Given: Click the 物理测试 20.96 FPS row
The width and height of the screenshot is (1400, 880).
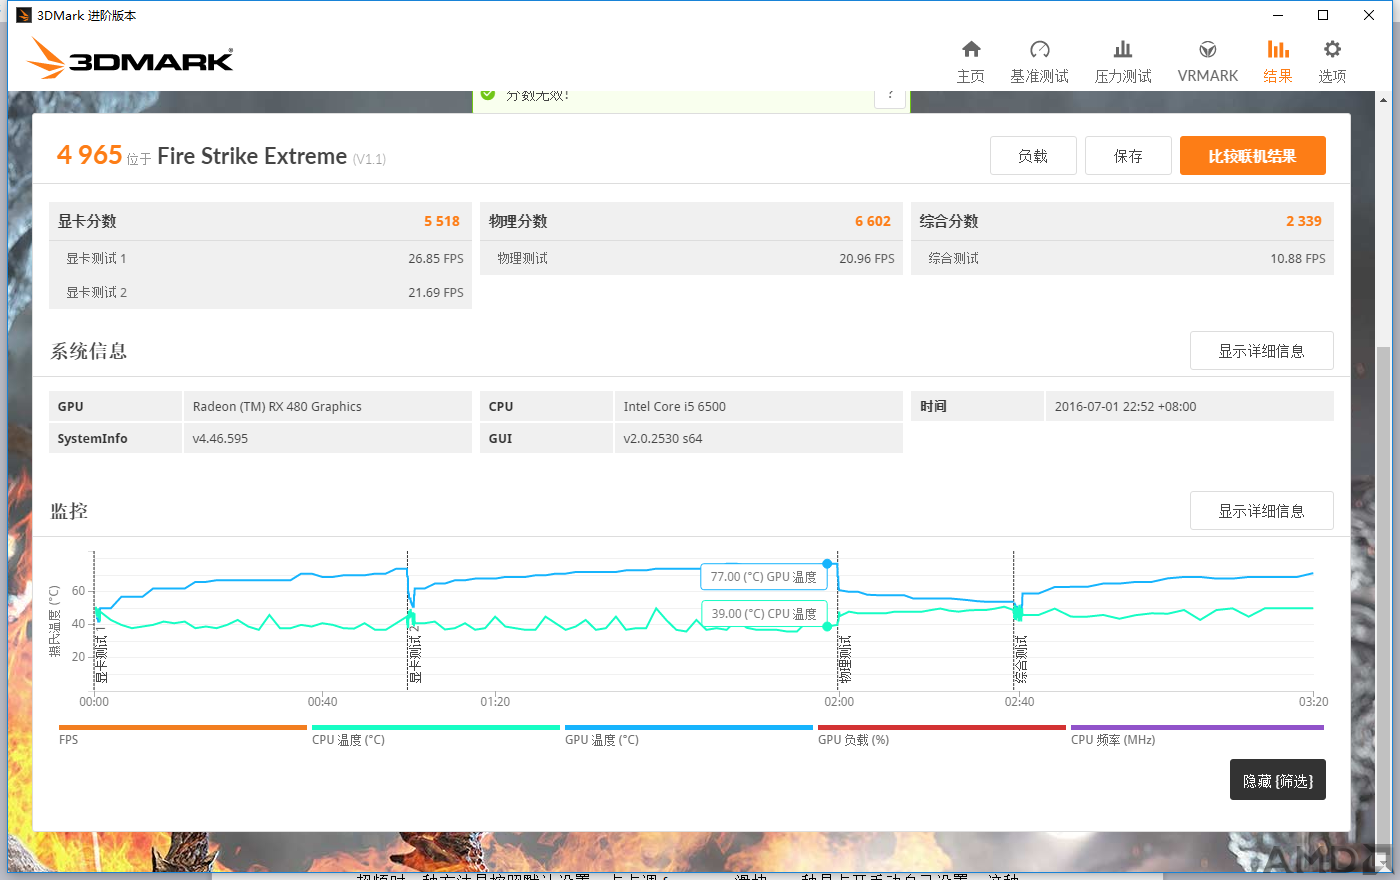Looking at the screenshot, I should [x=691, y=258].
